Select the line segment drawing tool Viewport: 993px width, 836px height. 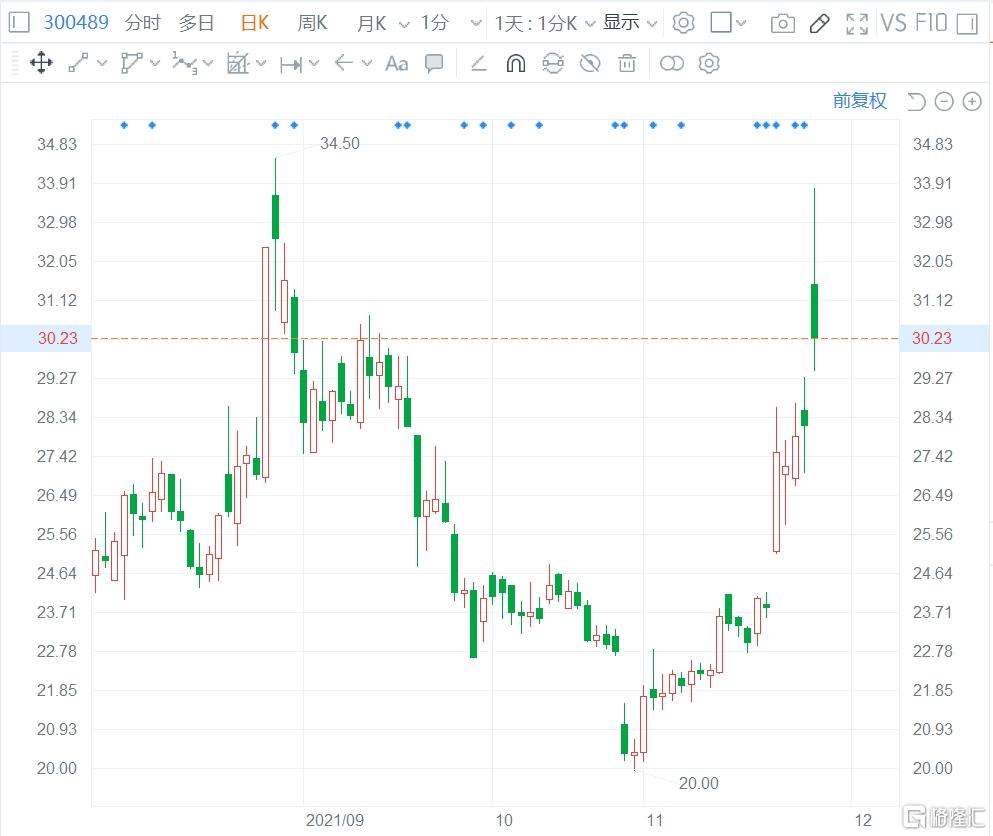pyautogui.click(x=78, y=63)
